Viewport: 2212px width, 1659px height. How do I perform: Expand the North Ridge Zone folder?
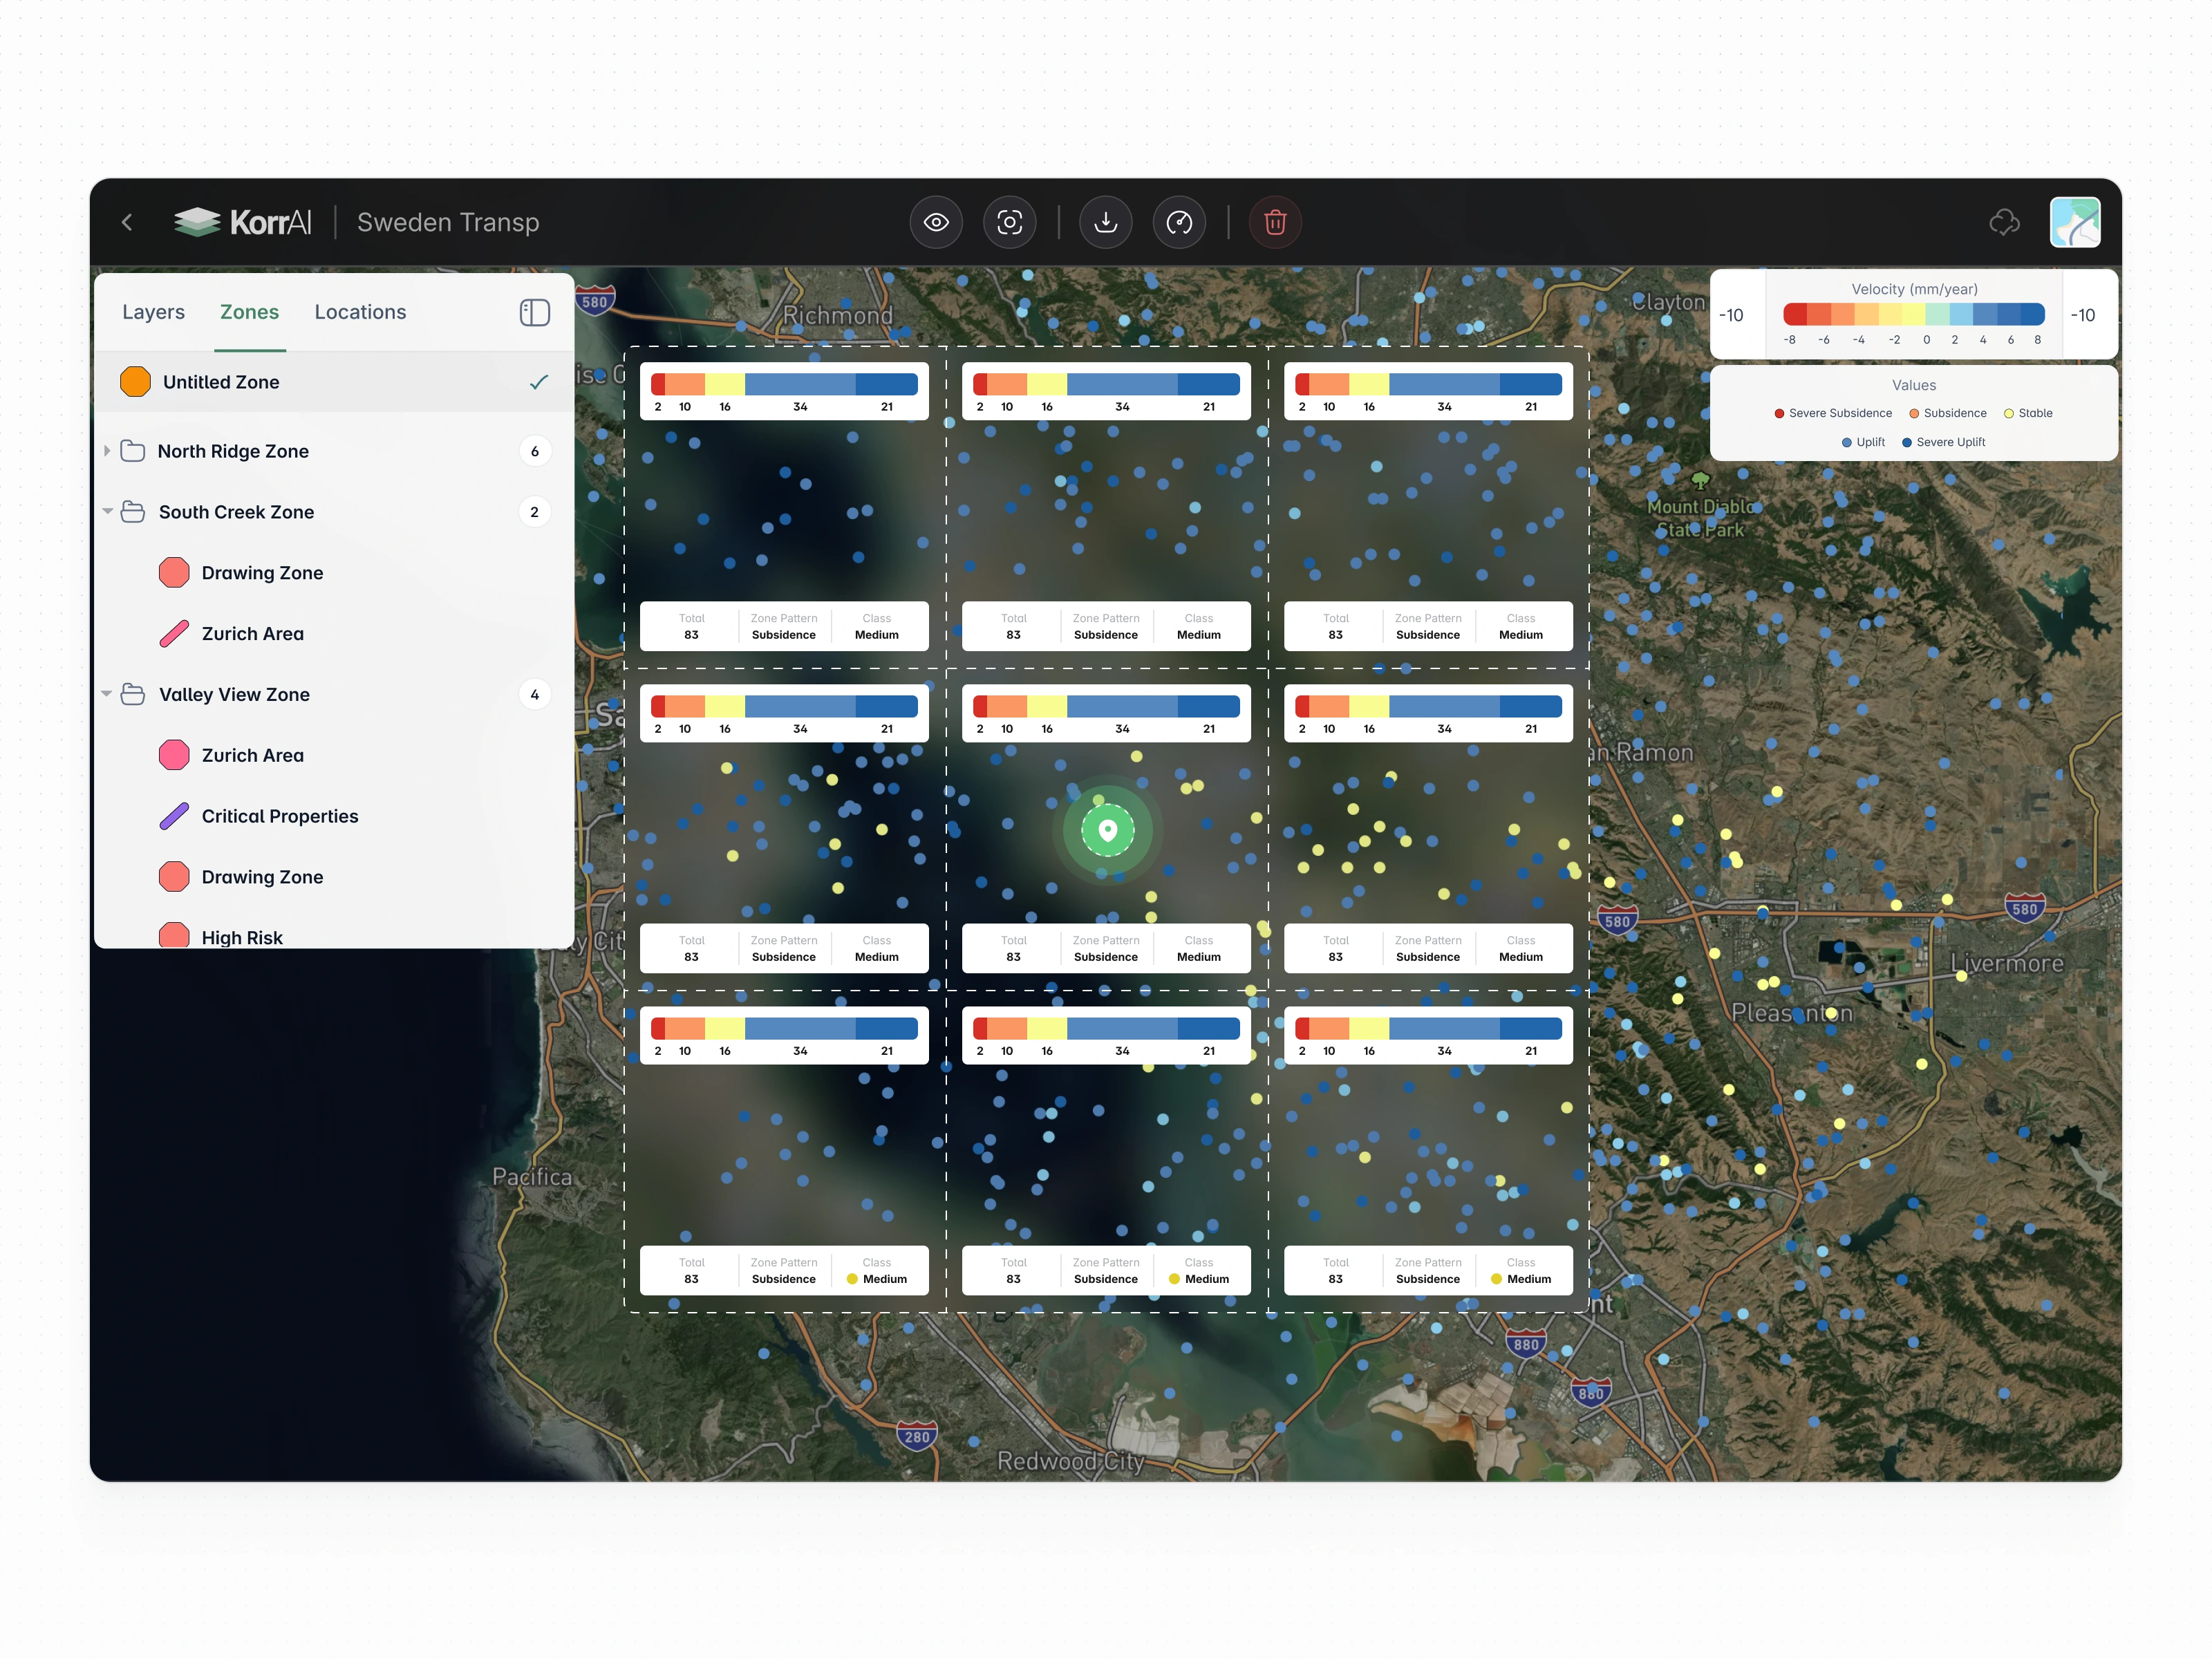(x=107, y=451)
